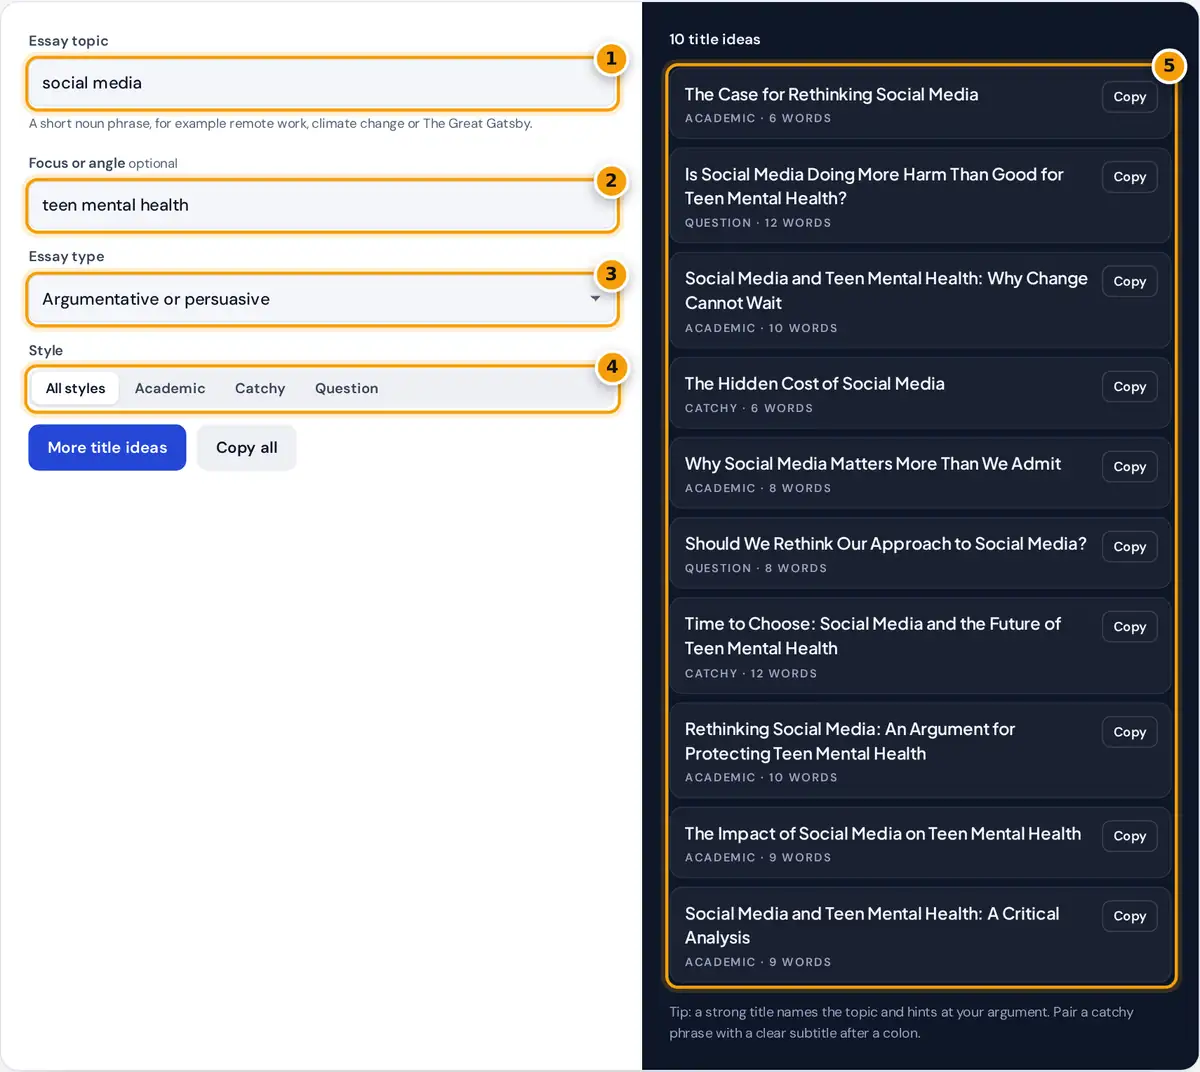Copy the "Rethinking Social Media: An Argument" title
1200x1072 pixels.
click(x=1130, y=732)
